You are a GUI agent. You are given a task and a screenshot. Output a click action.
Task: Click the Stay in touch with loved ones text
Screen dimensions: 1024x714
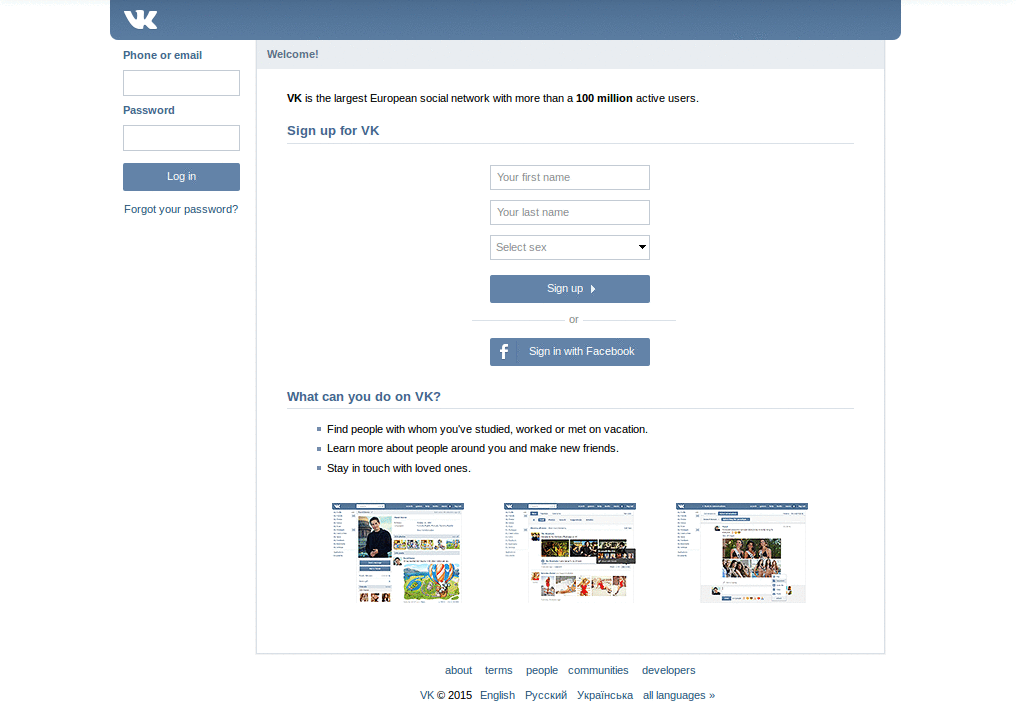point(398,468)
